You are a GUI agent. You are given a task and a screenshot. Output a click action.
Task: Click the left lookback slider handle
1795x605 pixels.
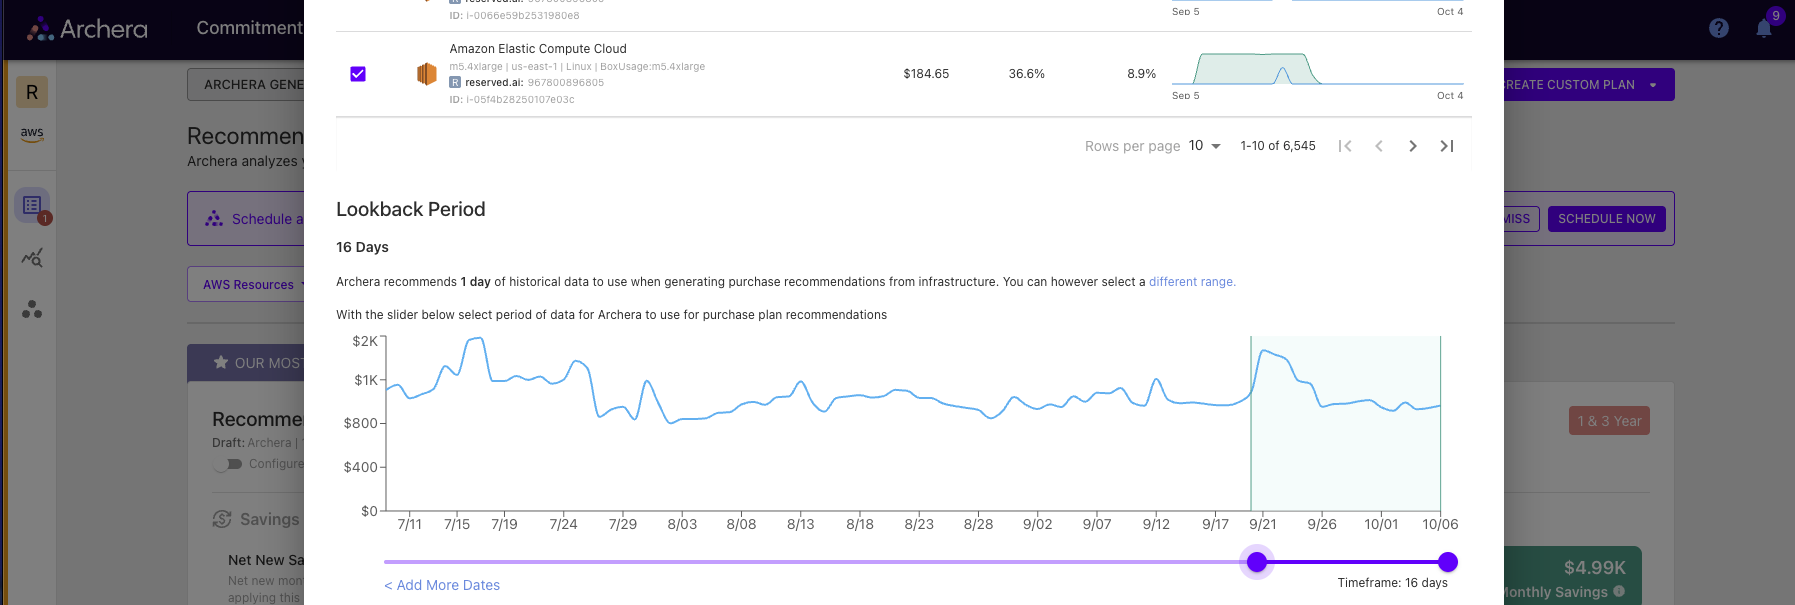click(1257, 562)
